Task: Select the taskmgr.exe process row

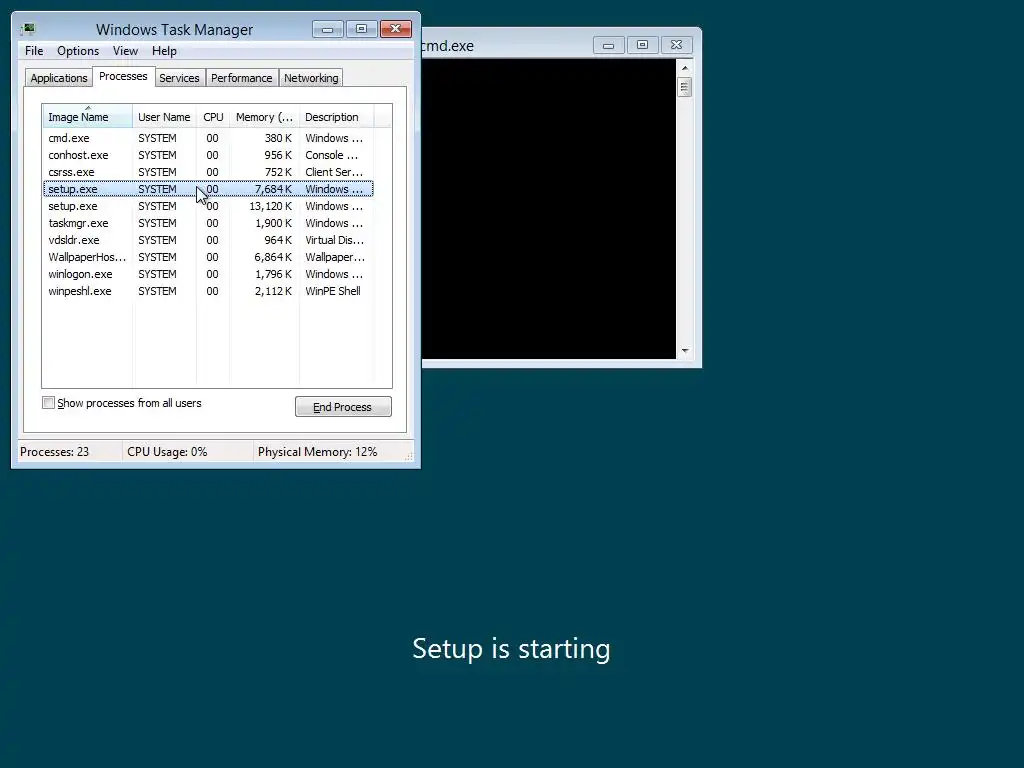Action: point(208,223)
